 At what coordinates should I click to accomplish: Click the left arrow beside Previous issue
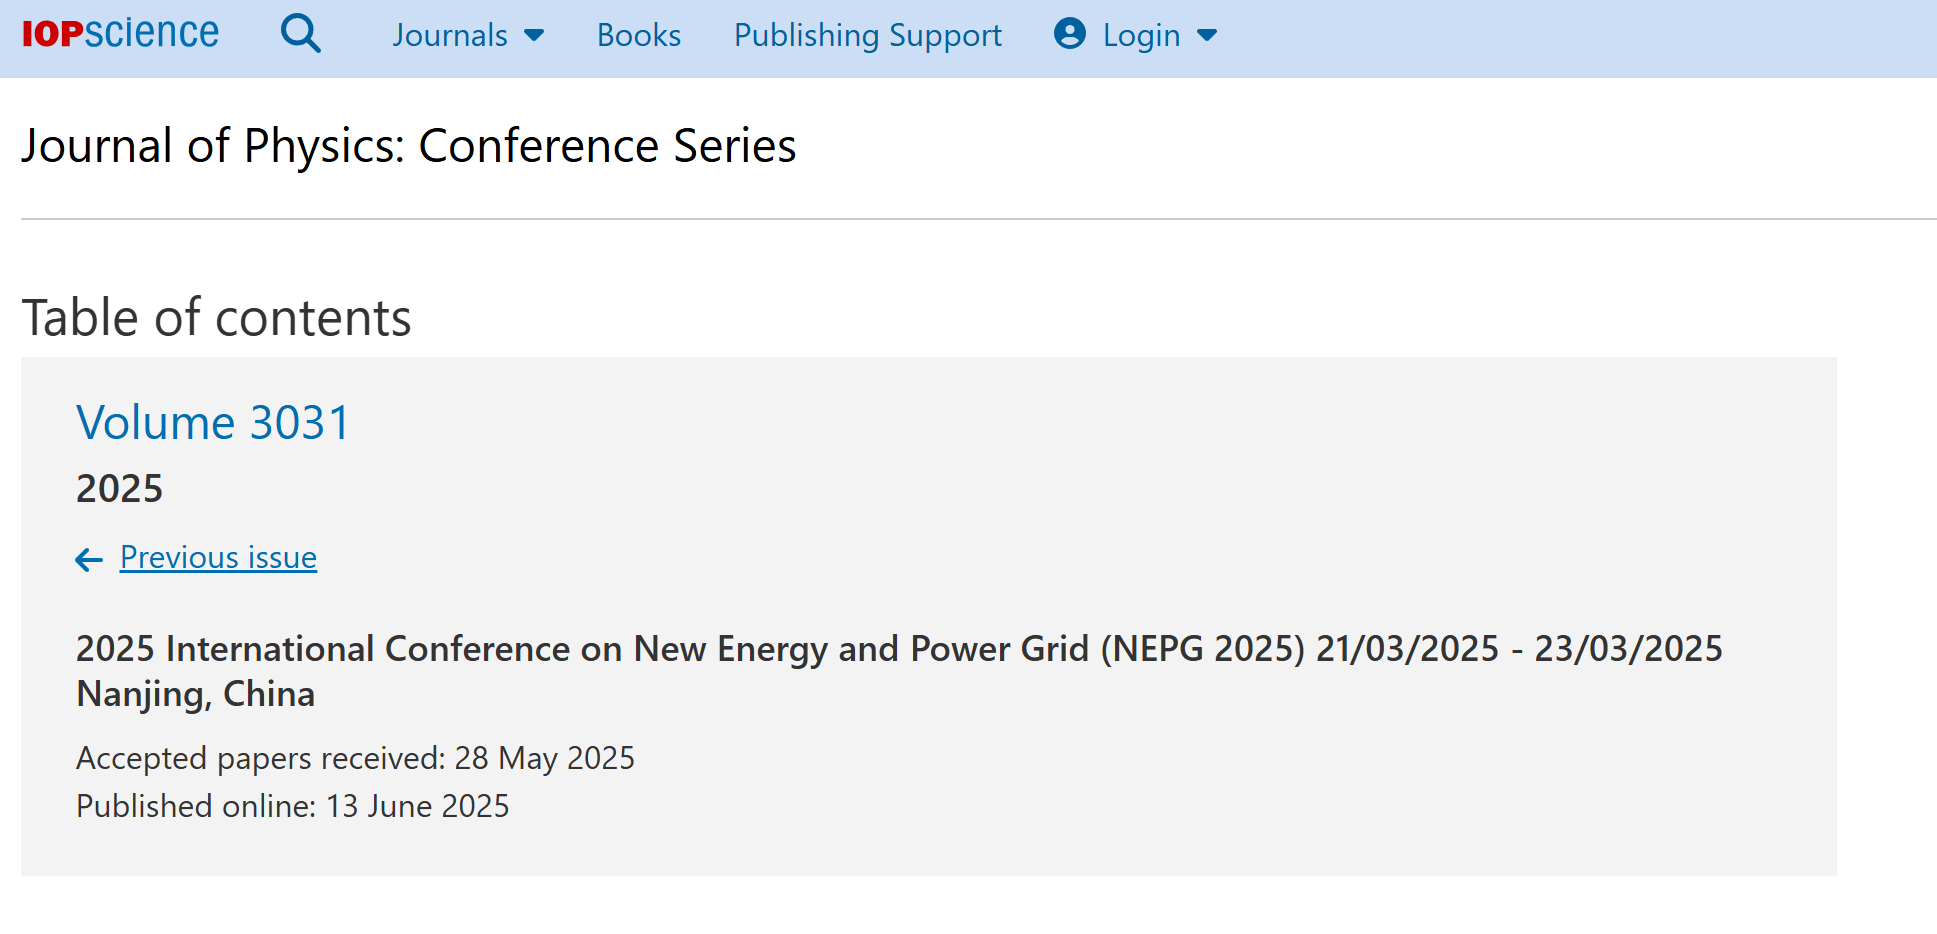[89, 560]
